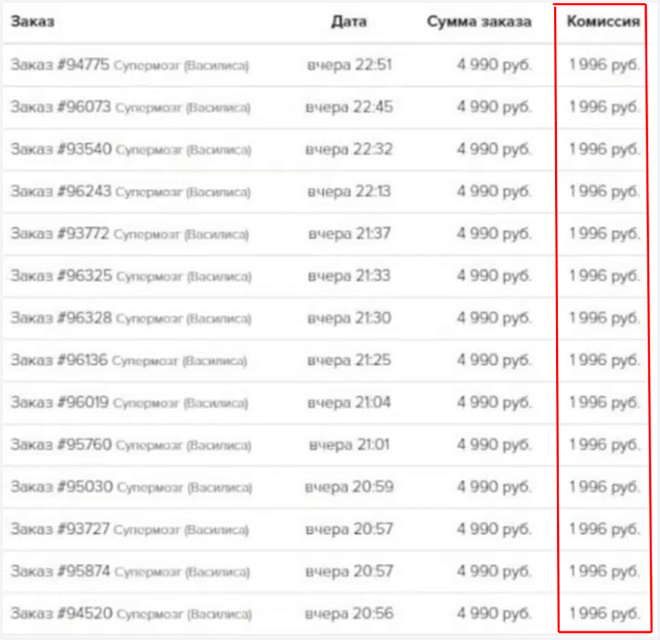Open order #94775 link
The height and width of the screenshot is (640, 660).
coord(60,65)
